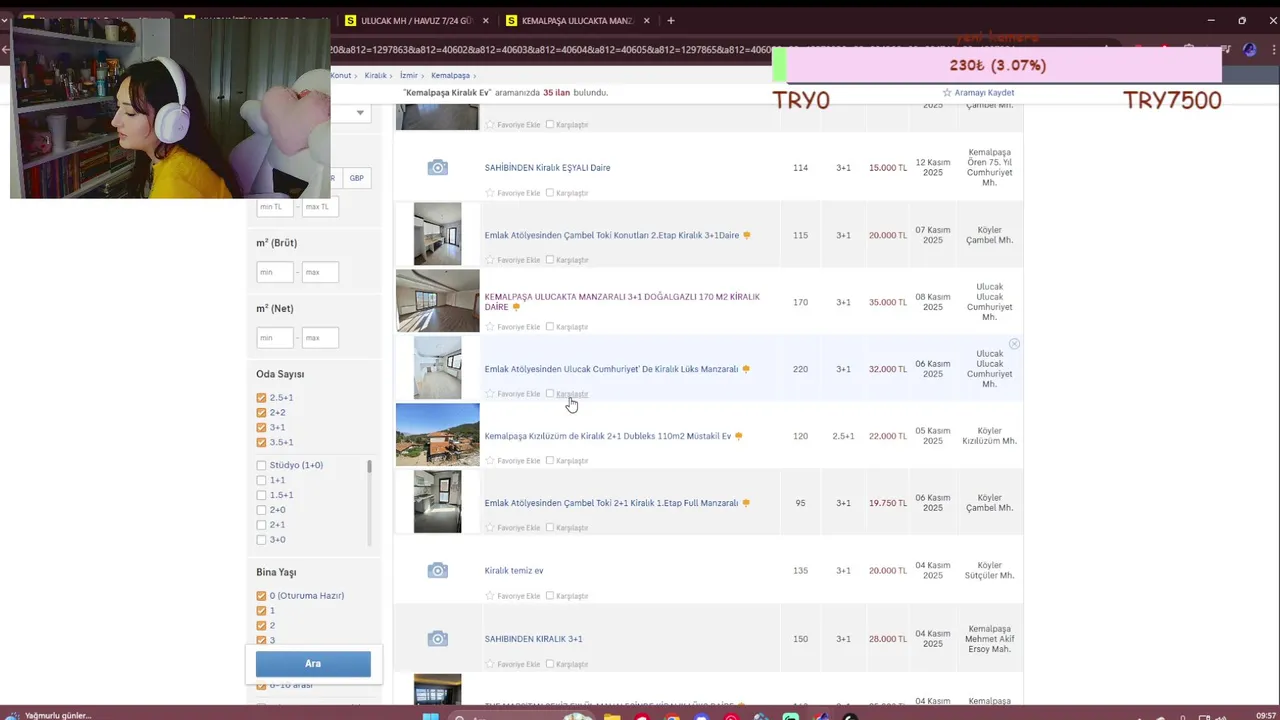Uncheck the 2+2 room count checkbox
This screenshot has height=720, width=1280.
pos(261,413)
